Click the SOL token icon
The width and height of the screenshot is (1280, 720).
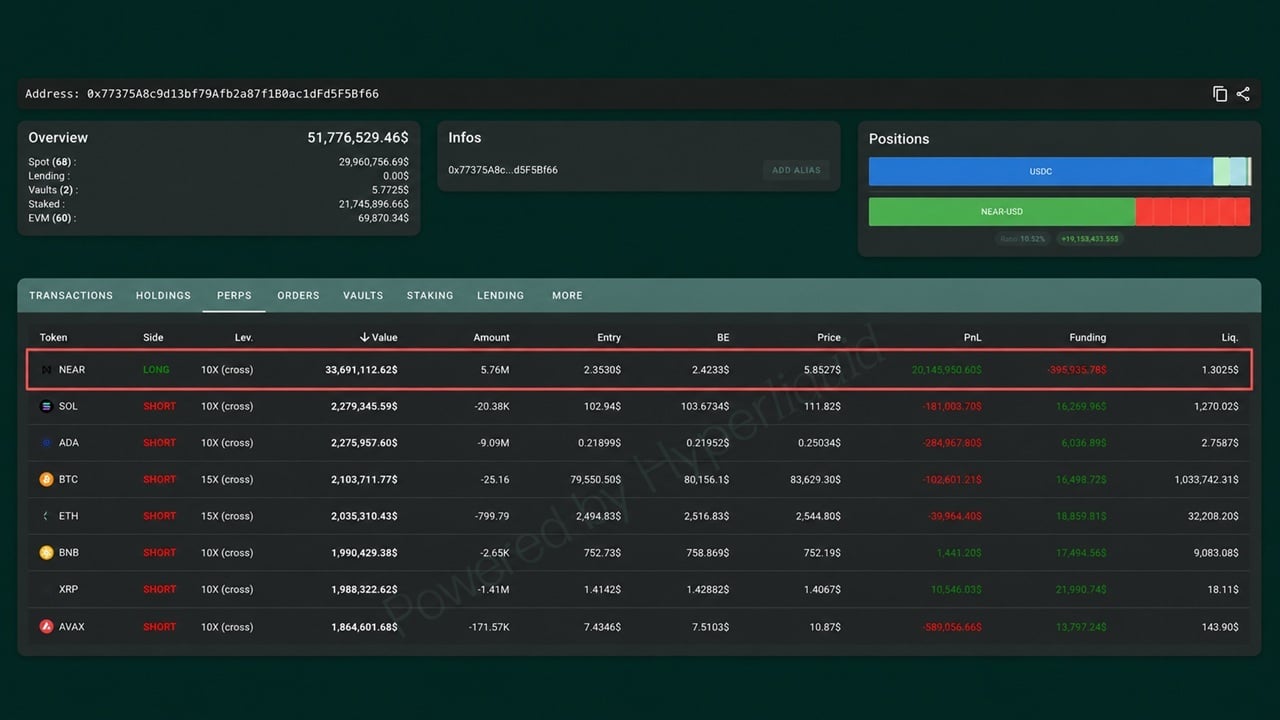tap(46, 406)
